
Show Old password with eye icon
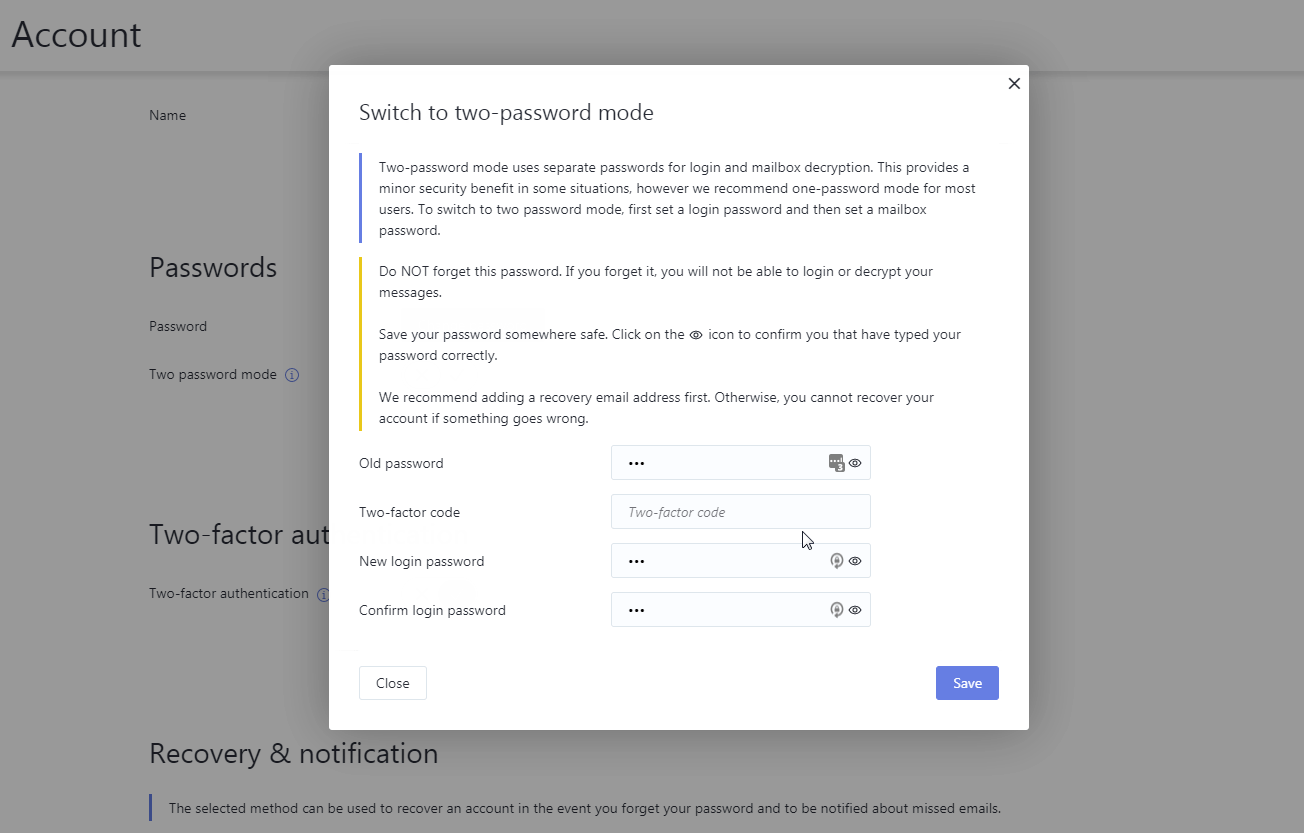[855, 463]
